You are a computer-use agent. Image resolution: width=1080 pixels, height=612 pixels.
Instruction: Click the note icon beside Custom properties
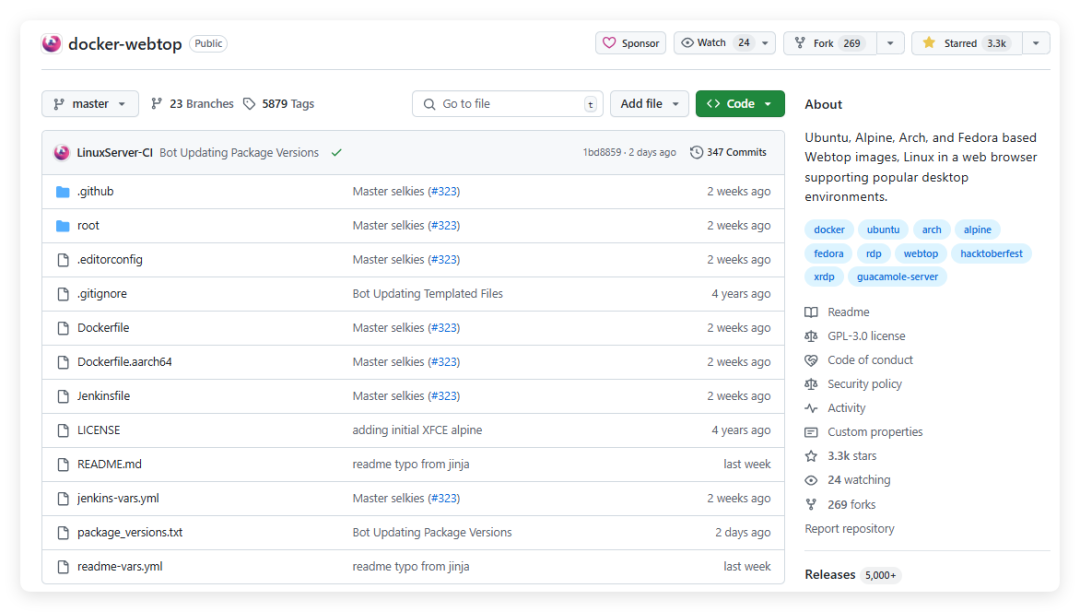coord(811,432)
